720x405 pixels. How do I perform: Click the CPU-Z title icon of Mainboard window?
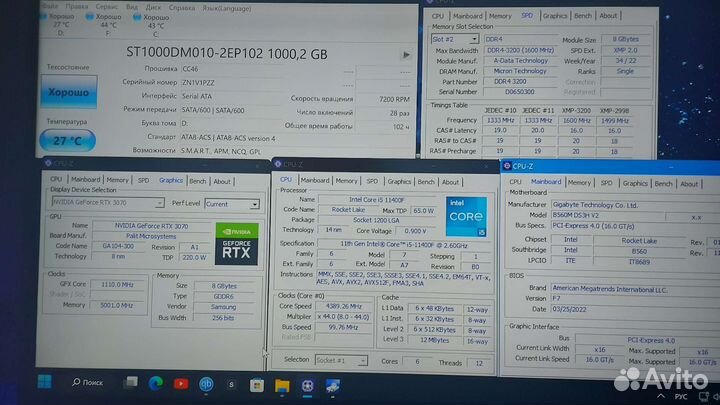coord(507,166)
